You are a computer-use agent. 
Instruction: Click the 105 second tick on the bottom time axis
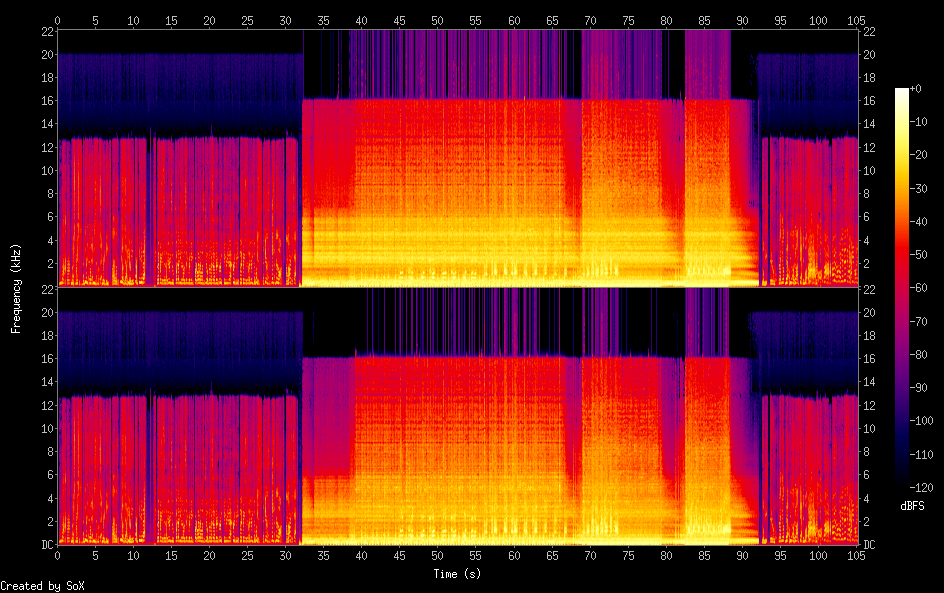857,553
